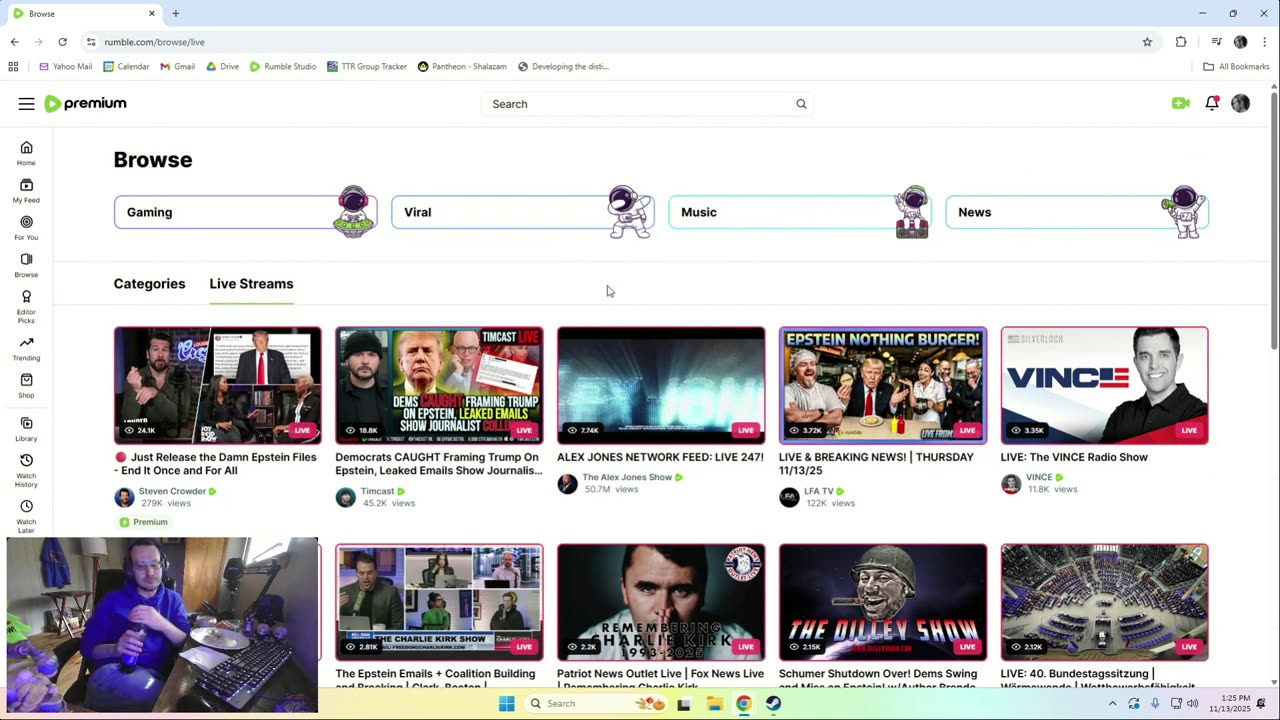This screenshot has width=1280, height=720.
Task: Open the News category
Action: click(1077, 212)
